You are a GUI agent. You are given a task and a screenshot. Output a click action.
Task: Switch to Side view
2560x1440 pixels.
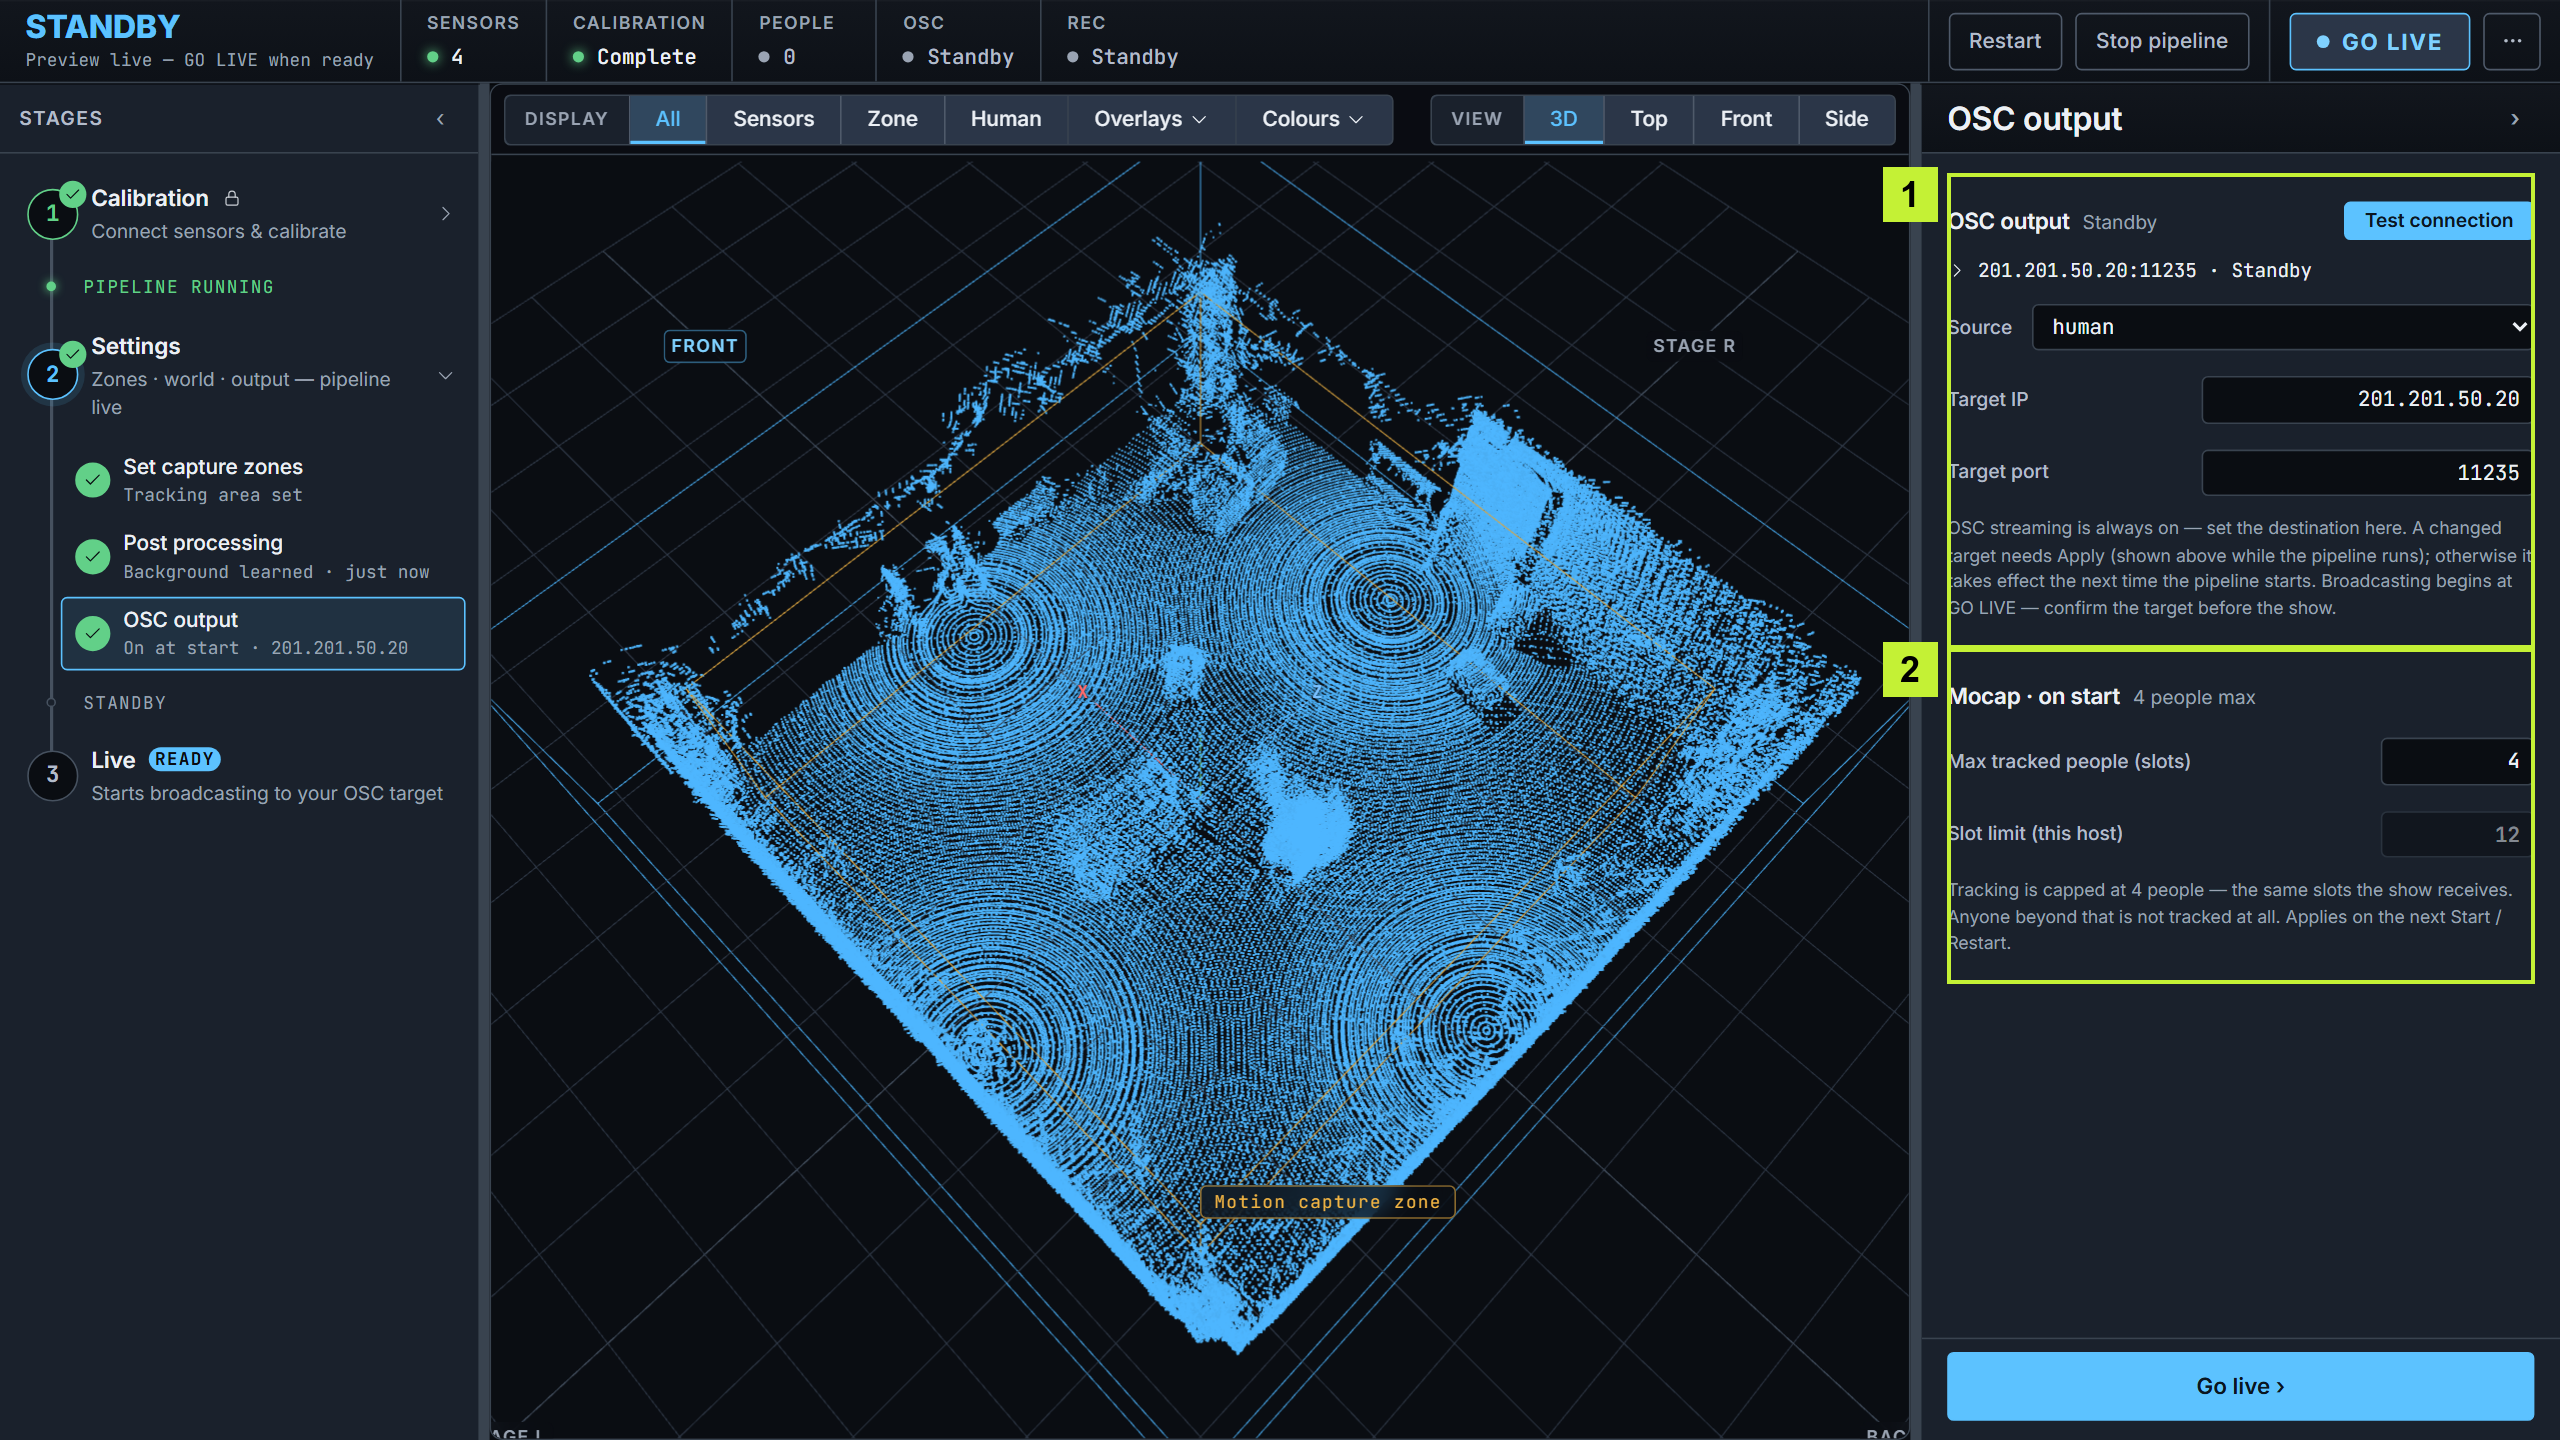(x=1846, y=119)
